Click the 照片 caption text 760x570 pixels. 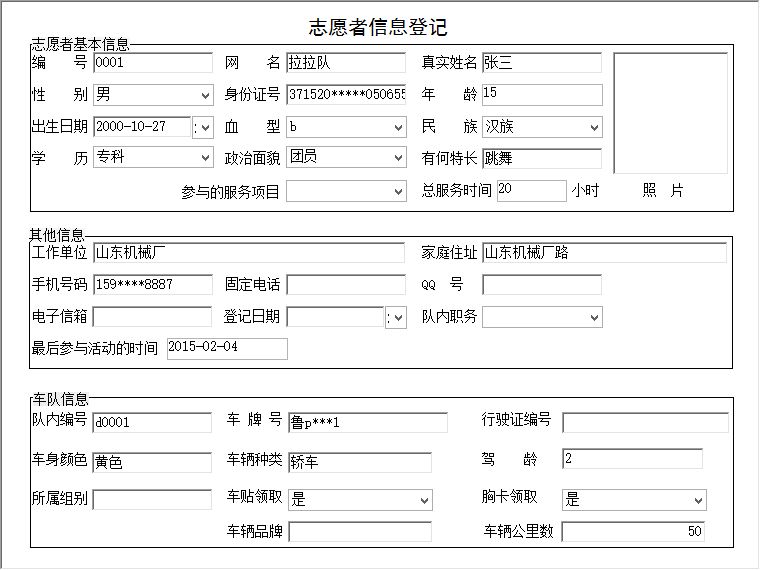click(663, 190)
